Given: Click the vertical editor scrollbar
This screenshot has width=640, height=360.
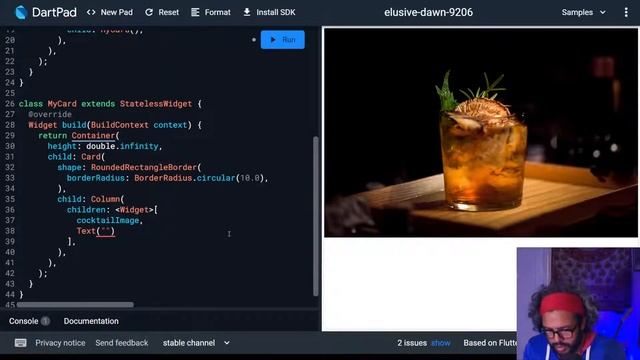Looking at the screenshot, I should [x=316, y=216].
